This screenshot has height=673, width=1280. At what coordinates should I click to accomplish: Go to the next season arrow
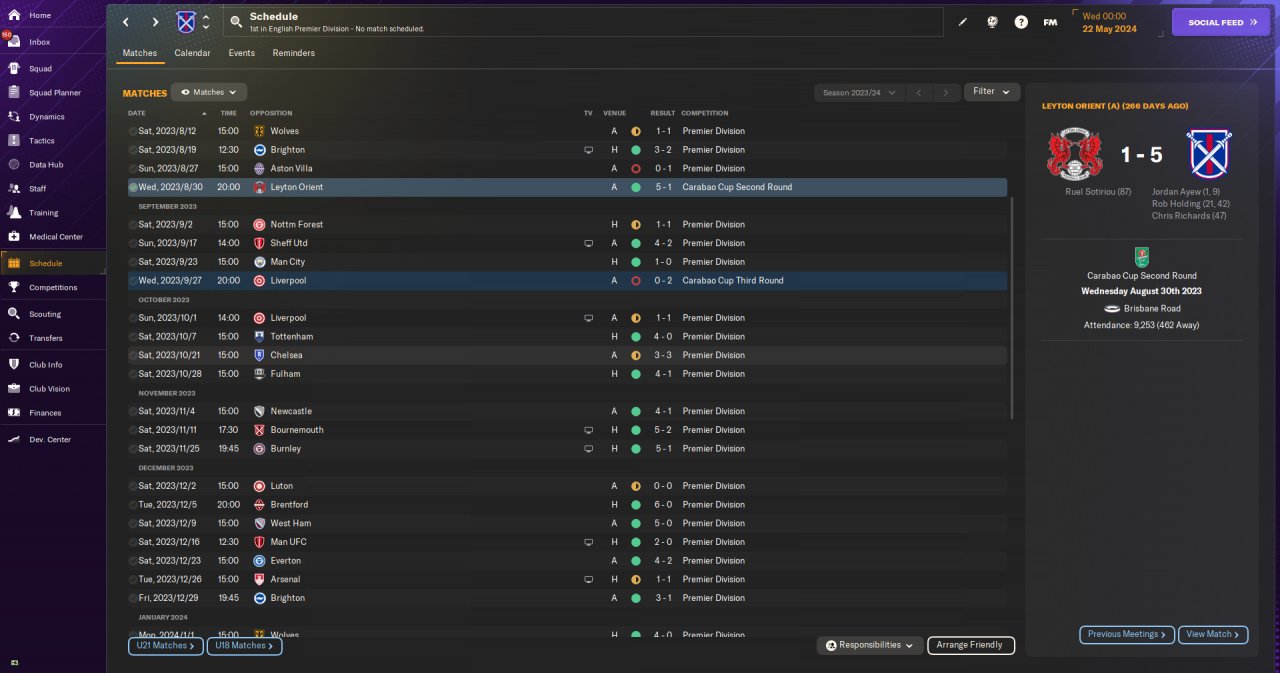tap(946, 92)
